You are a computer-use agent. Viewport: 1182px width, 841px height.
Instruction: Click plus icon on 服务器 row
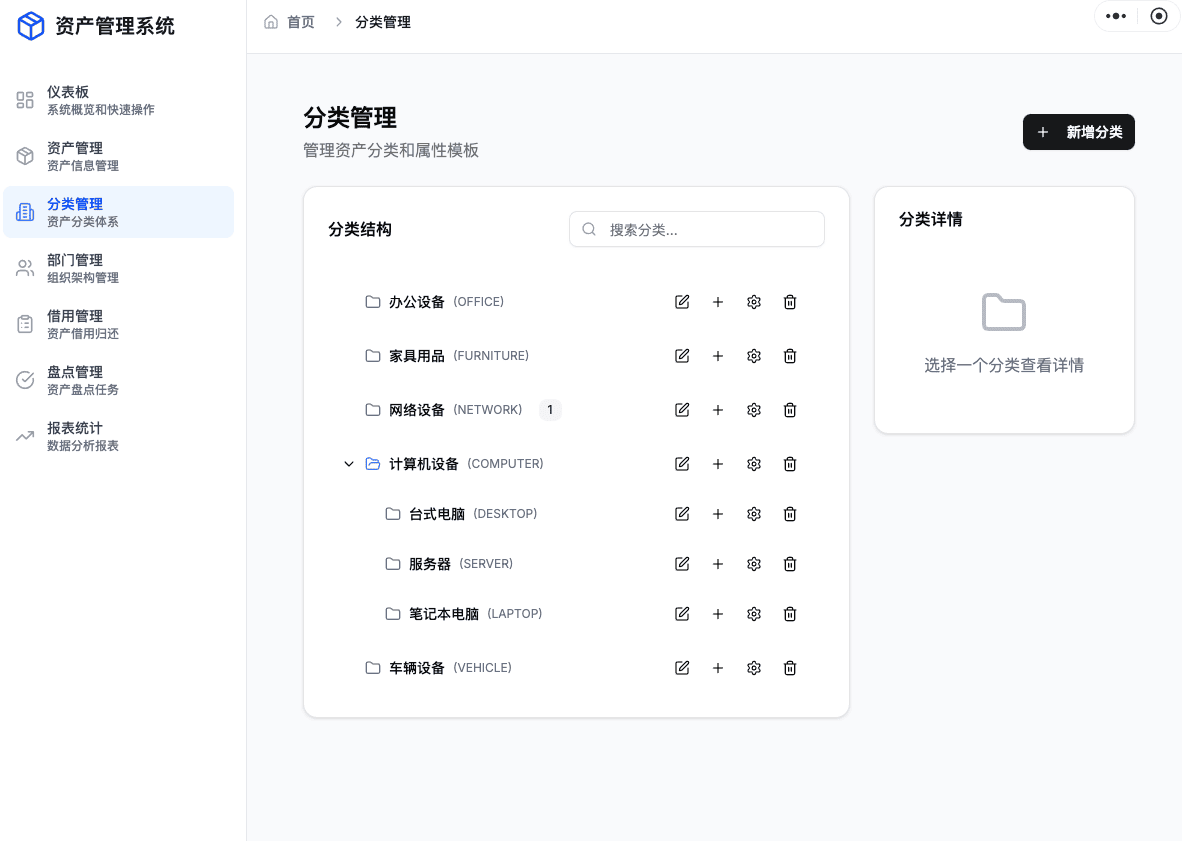[718, 564]
